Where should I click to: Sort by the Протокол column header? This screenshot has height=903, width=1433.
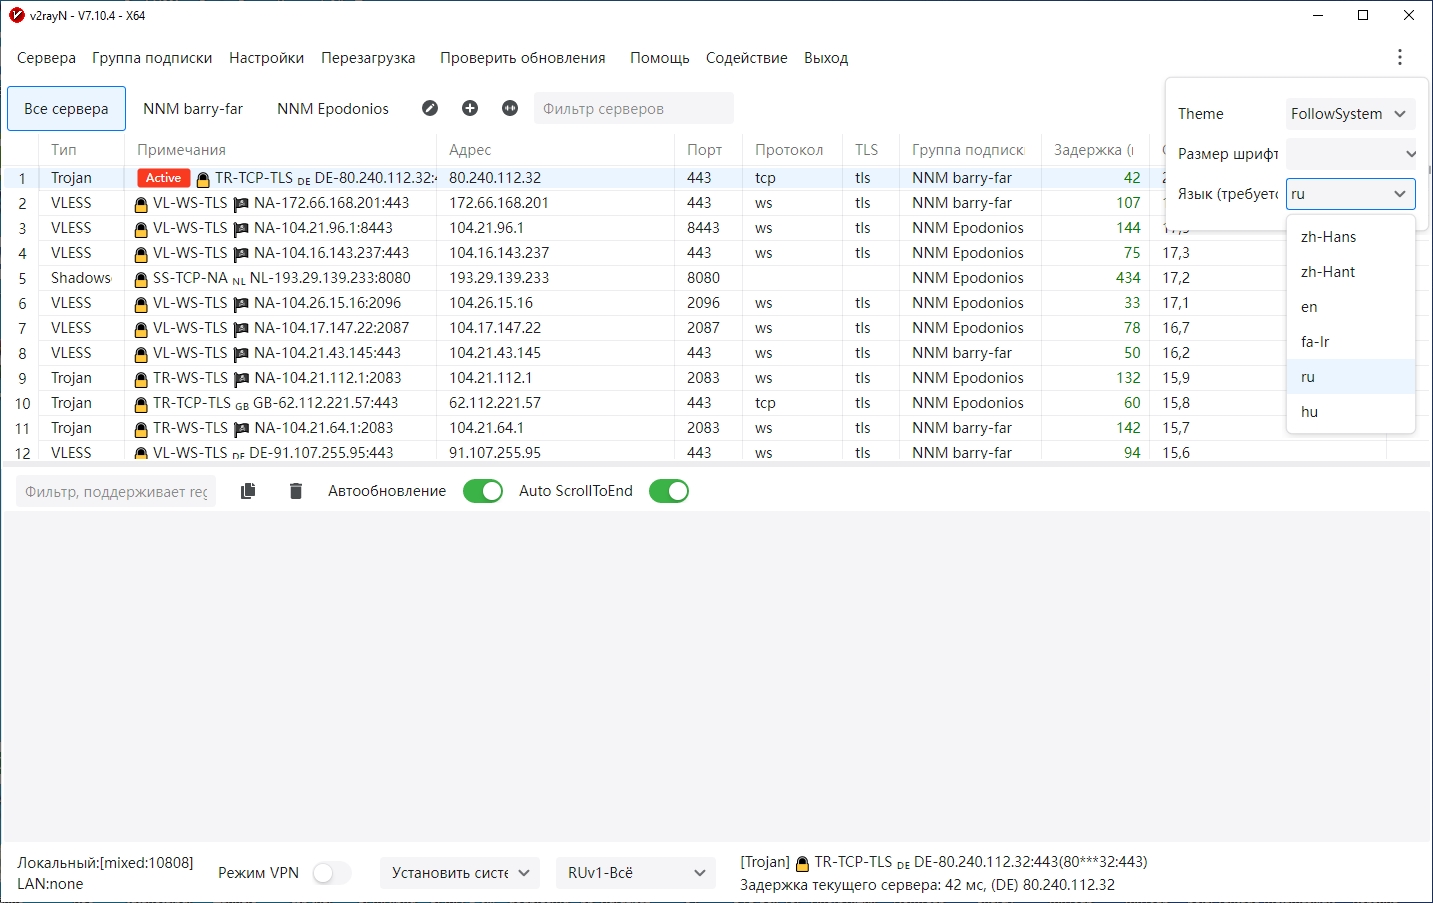tap(793, 150)
